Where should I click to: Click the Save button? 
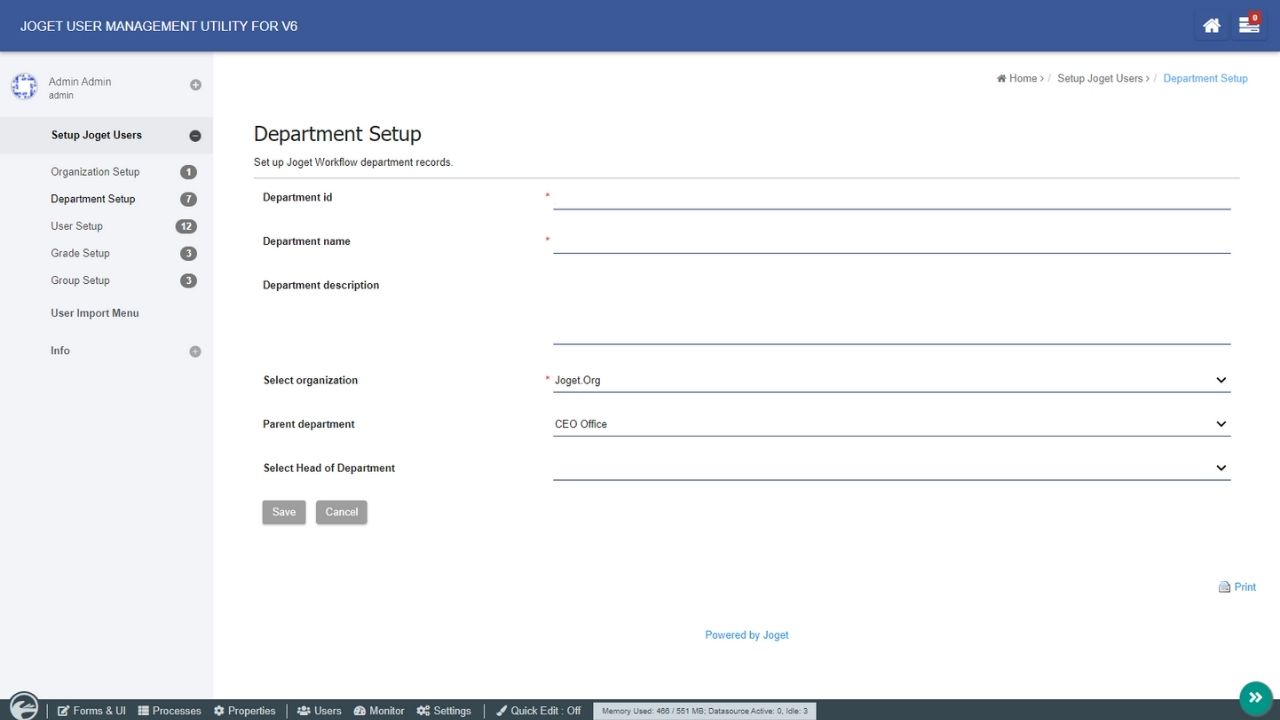(x=284, y=512)
